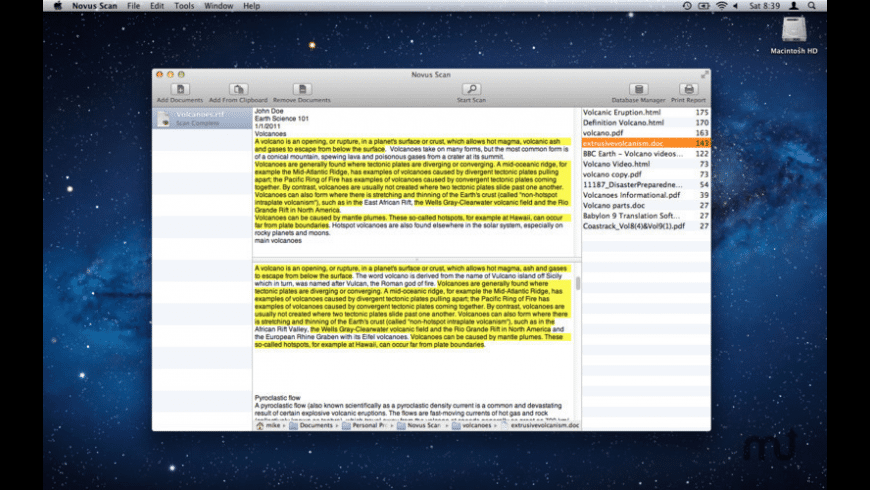Toggle fullscreen for the Novus Scan window
This screenshot has width=870, height=490.
pos(704,74)
